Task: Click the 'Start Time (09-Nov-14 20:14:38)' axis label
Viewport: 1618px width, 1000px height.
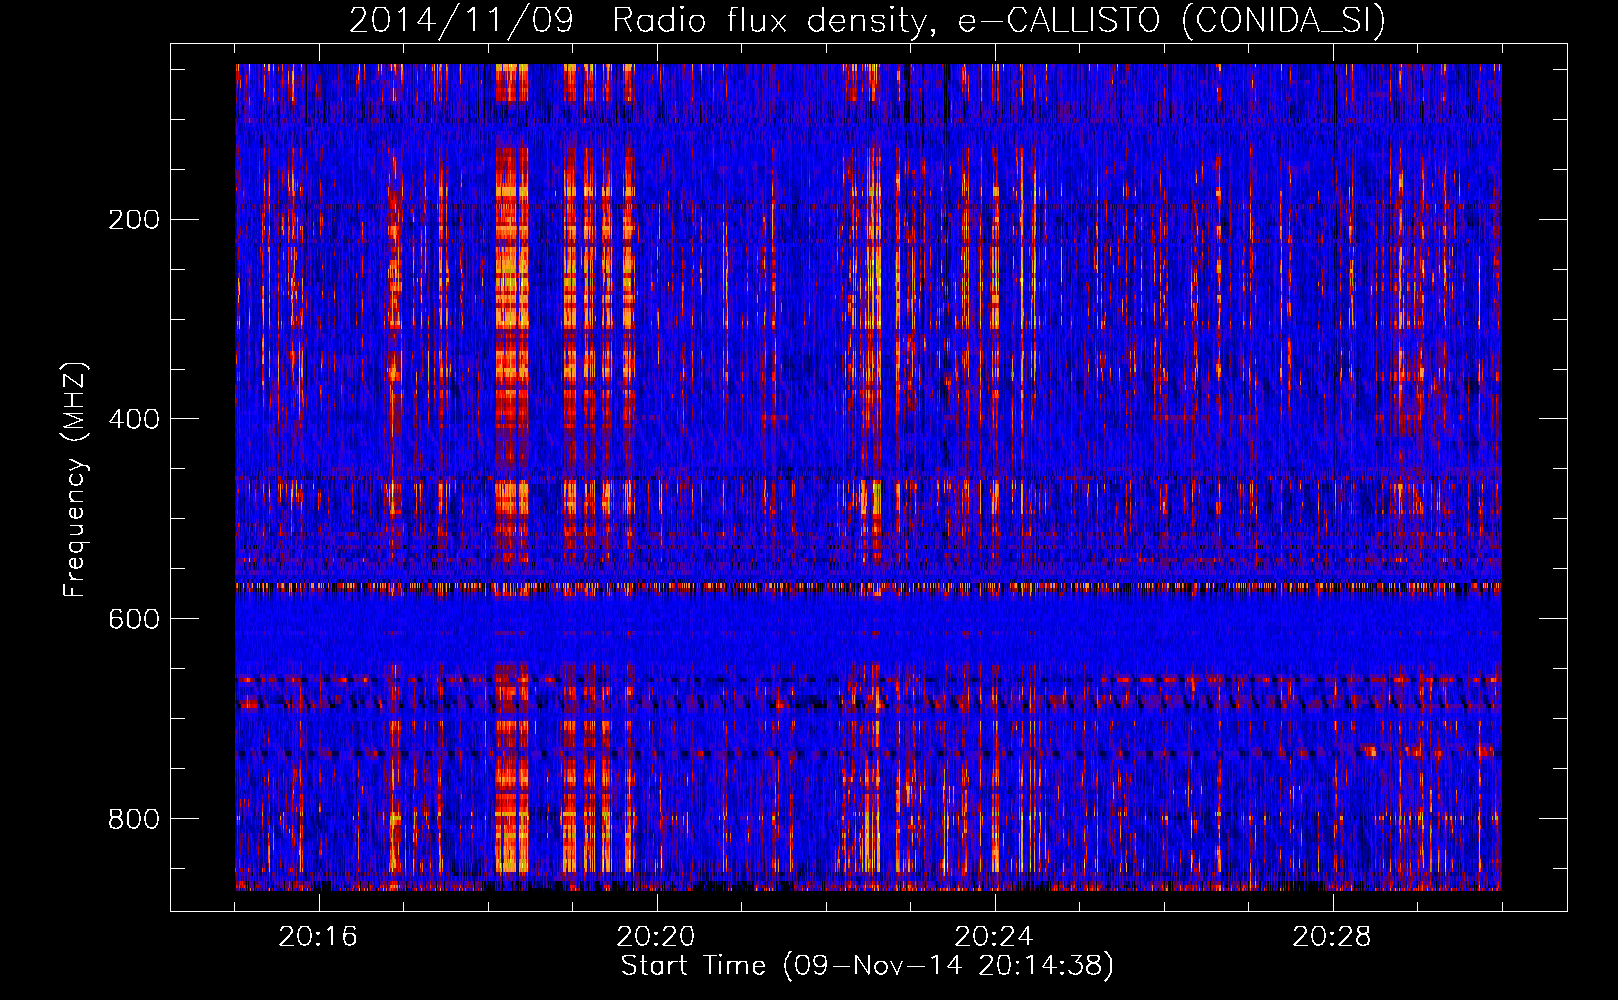Action: [867, 966]
